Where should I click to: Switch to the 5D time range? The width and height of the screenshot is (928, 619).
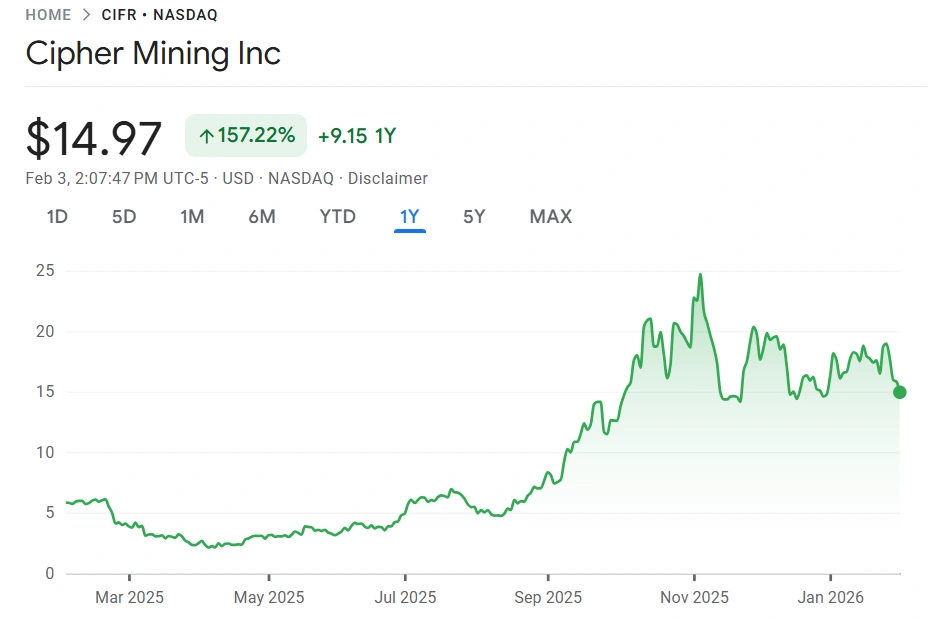[124, 216]
